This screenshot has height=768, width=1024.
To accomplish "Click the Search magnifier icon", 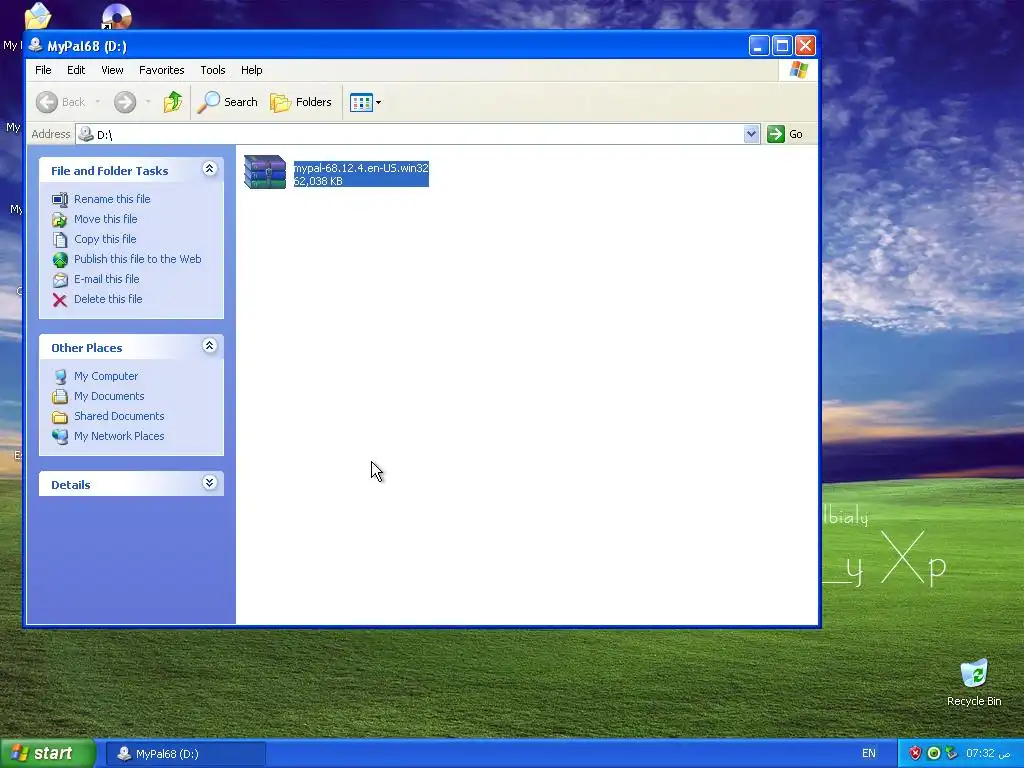I will (208, 102).
